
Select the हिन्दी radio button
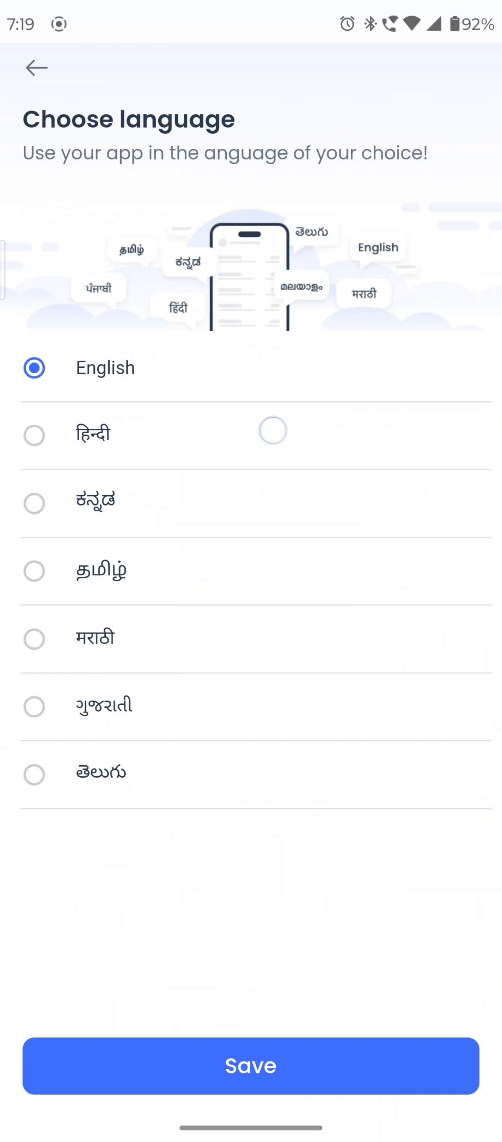(x=34, y=436)
